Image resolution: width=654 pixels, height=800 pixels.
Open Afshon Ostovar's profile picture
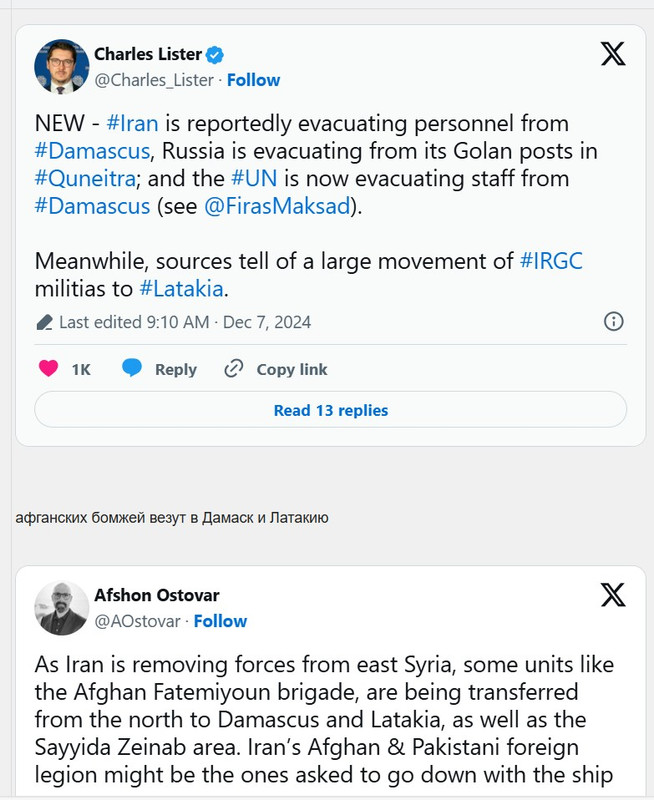[62, 608]
